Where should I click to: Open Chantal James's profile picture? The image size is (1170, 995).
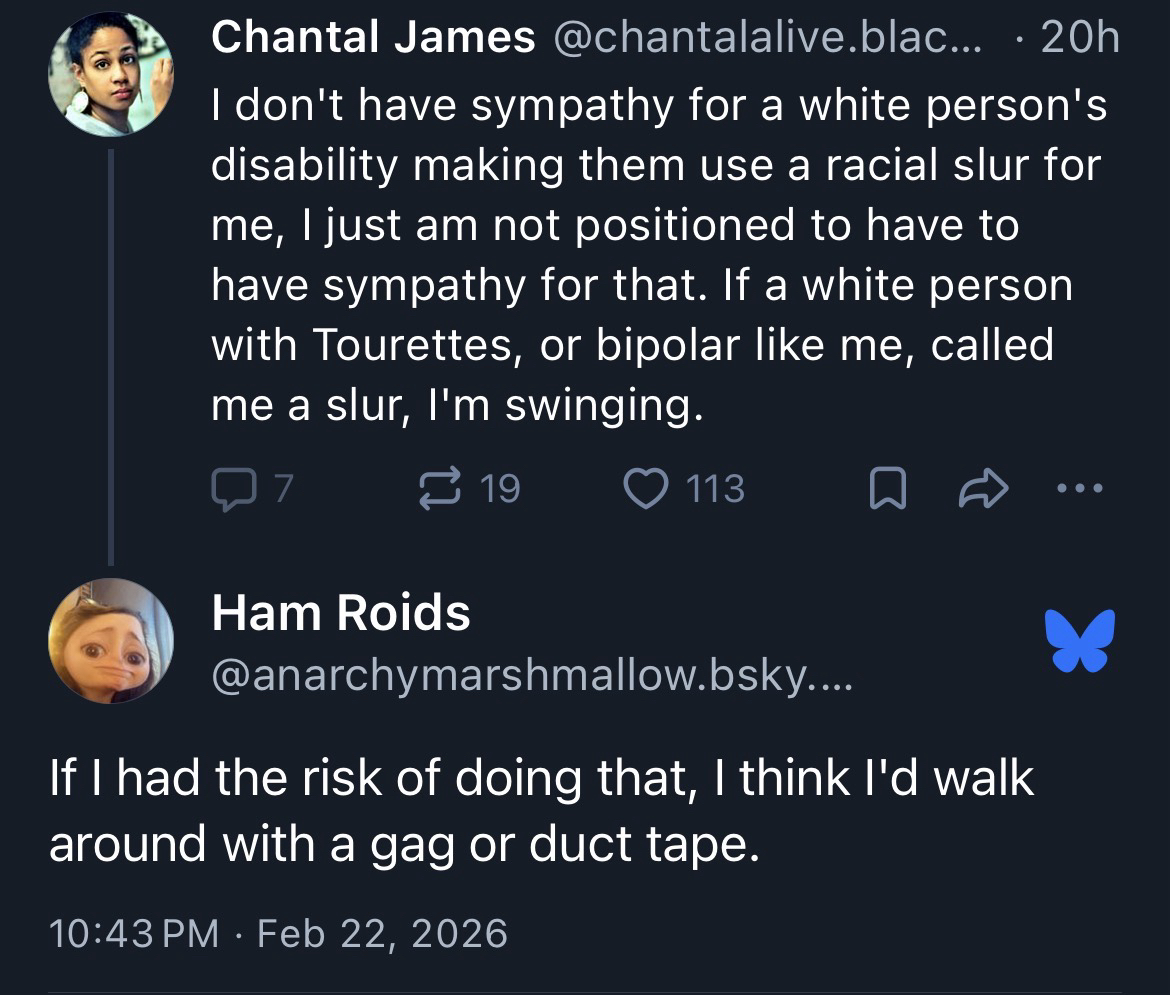point(110,75)
